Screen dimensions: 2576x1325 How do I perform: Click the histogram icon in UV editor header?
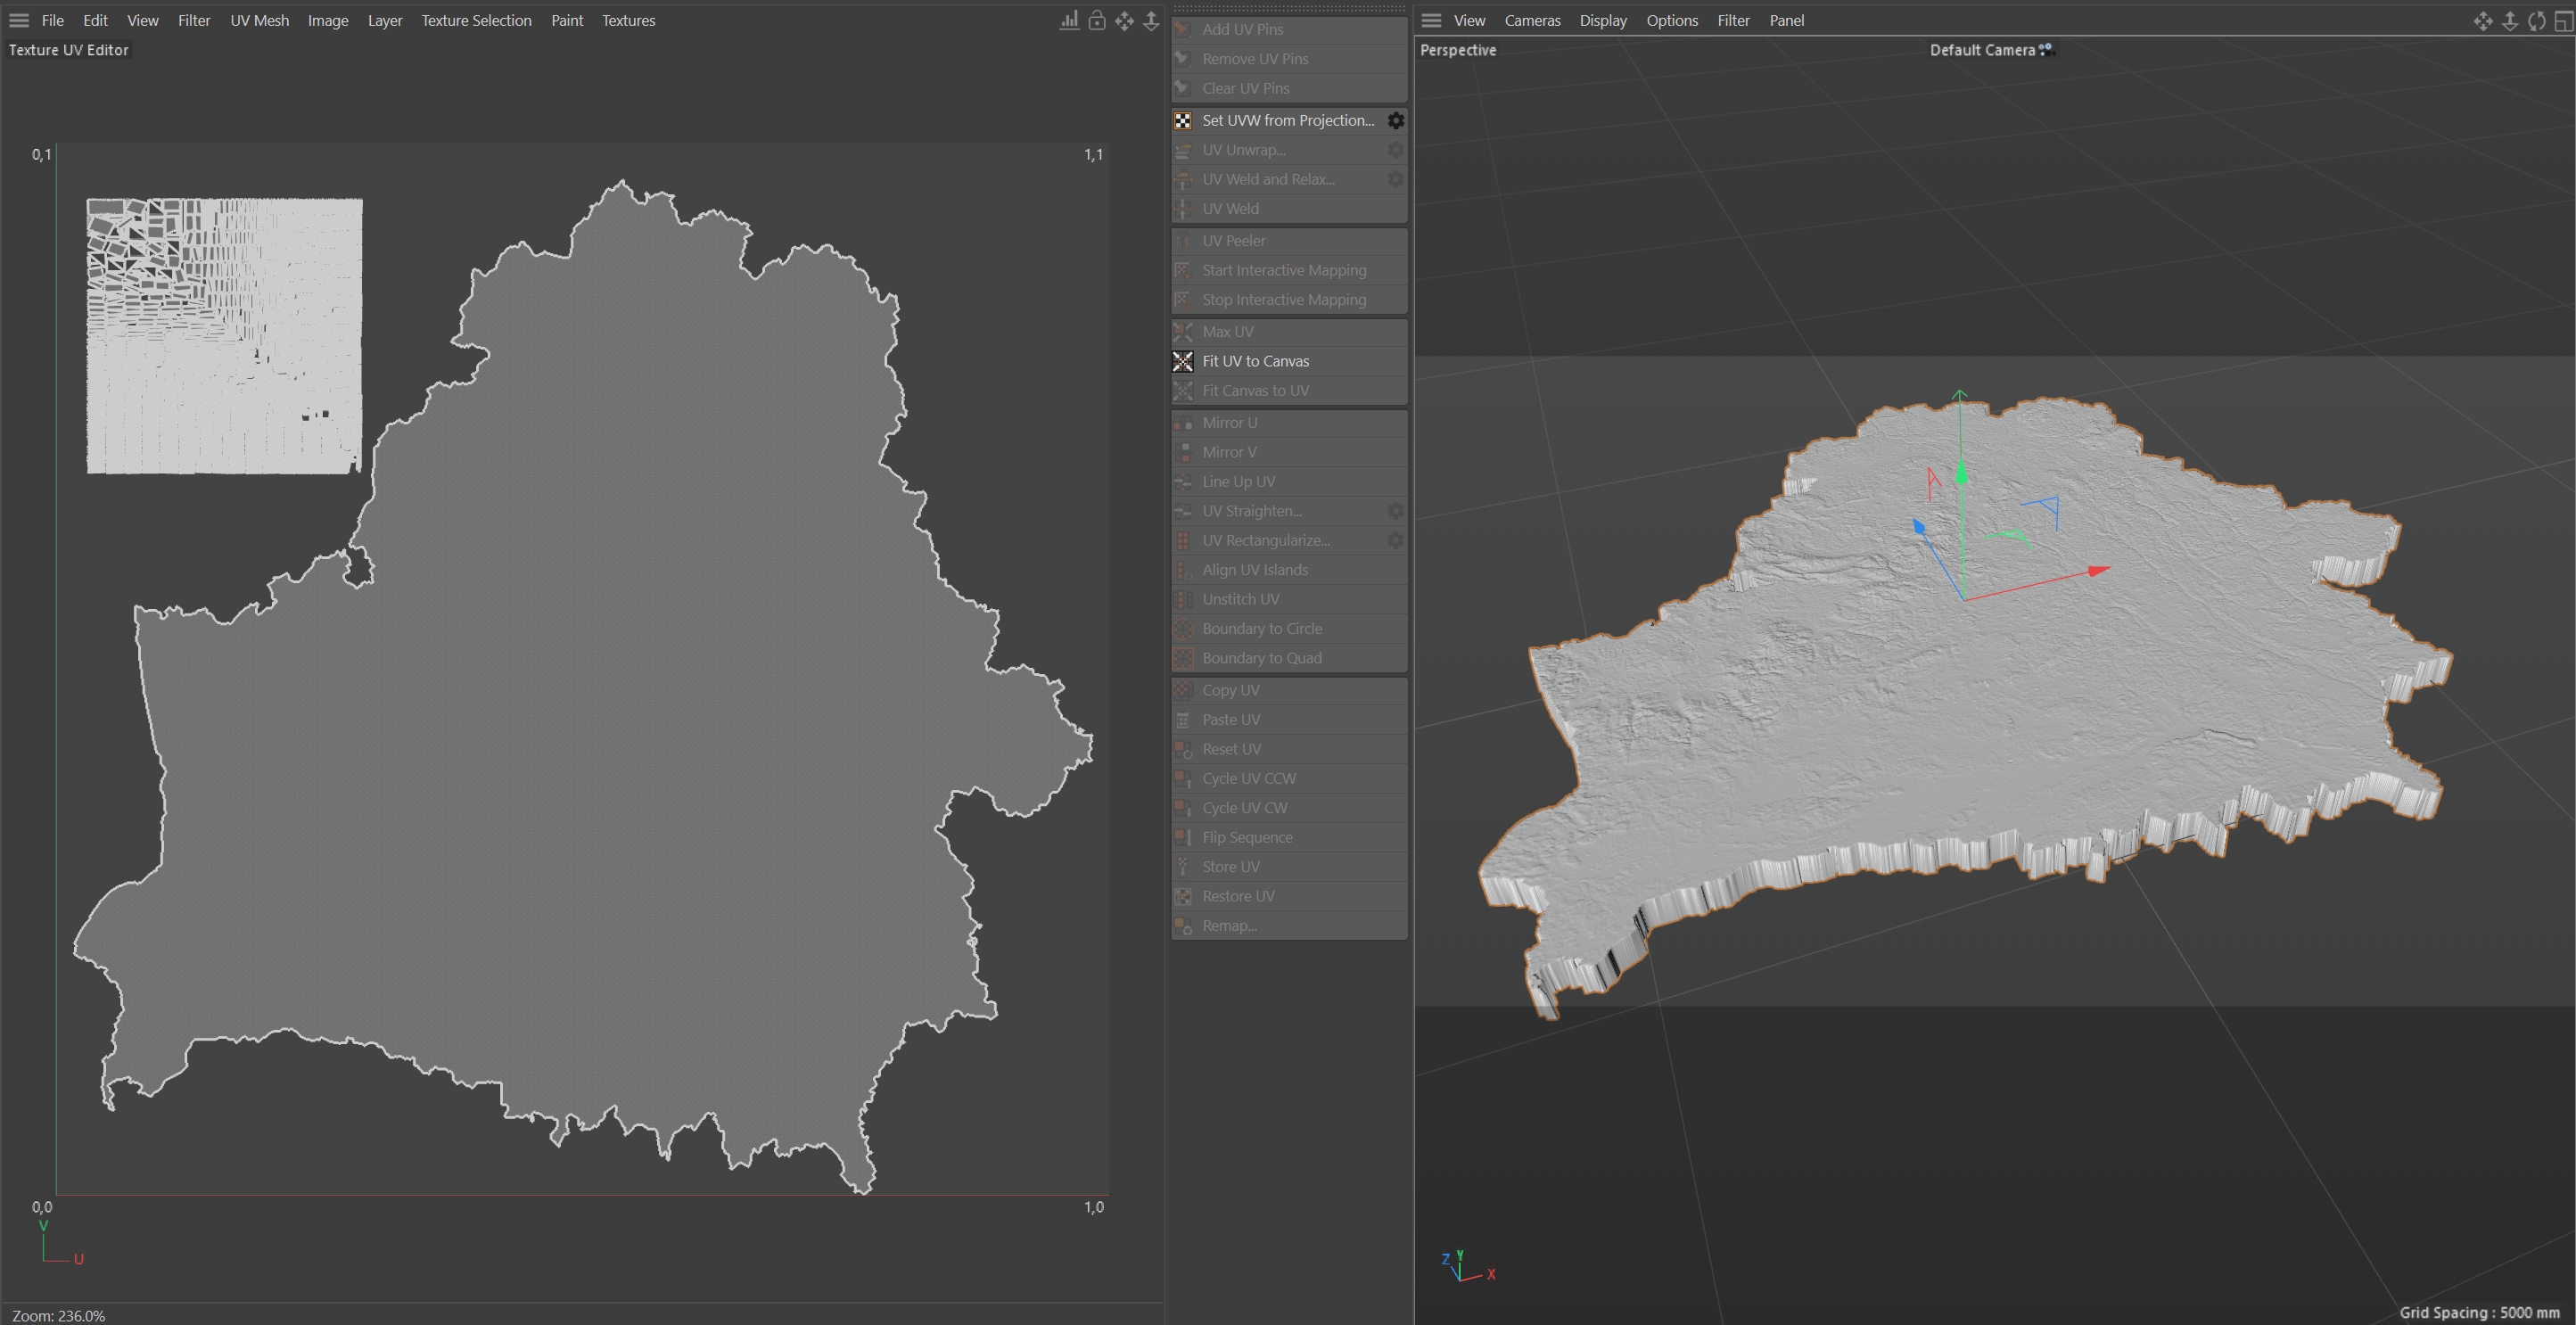point(1069,20)
